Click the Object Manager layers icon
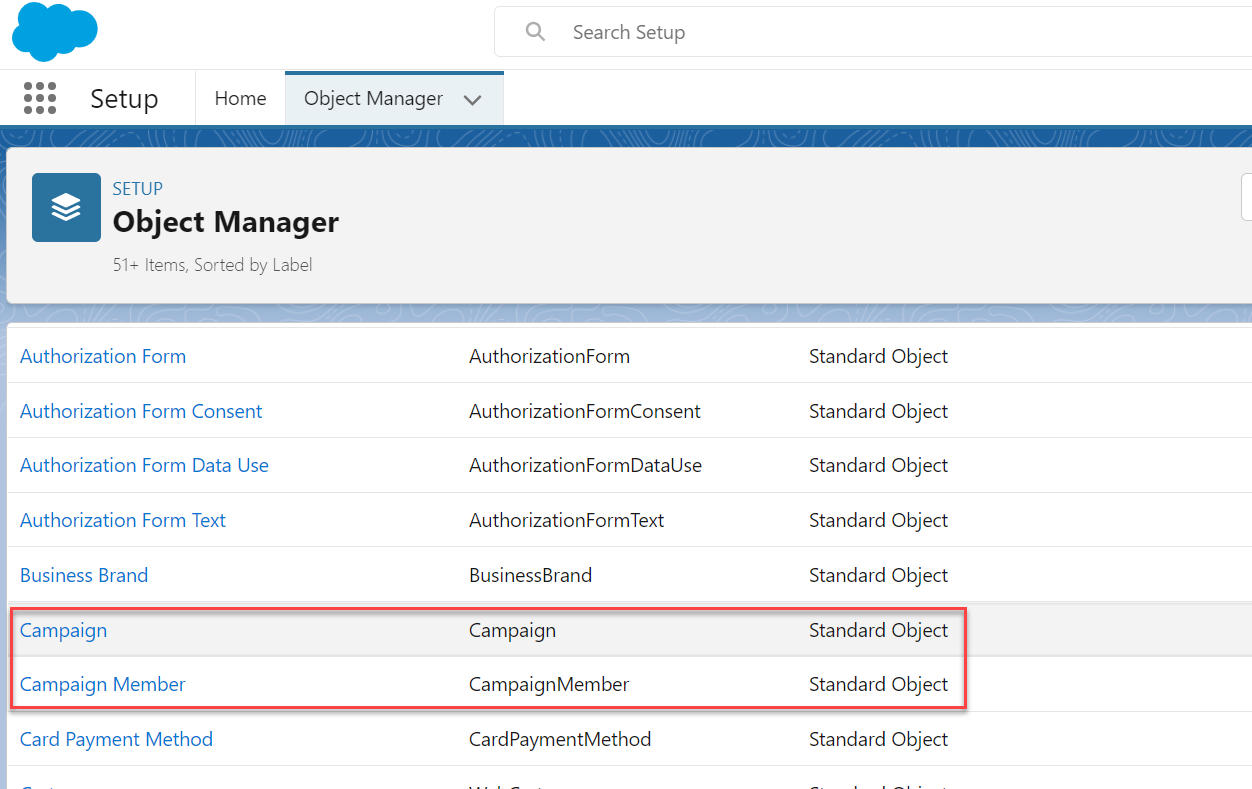 [x=66, y=207]
